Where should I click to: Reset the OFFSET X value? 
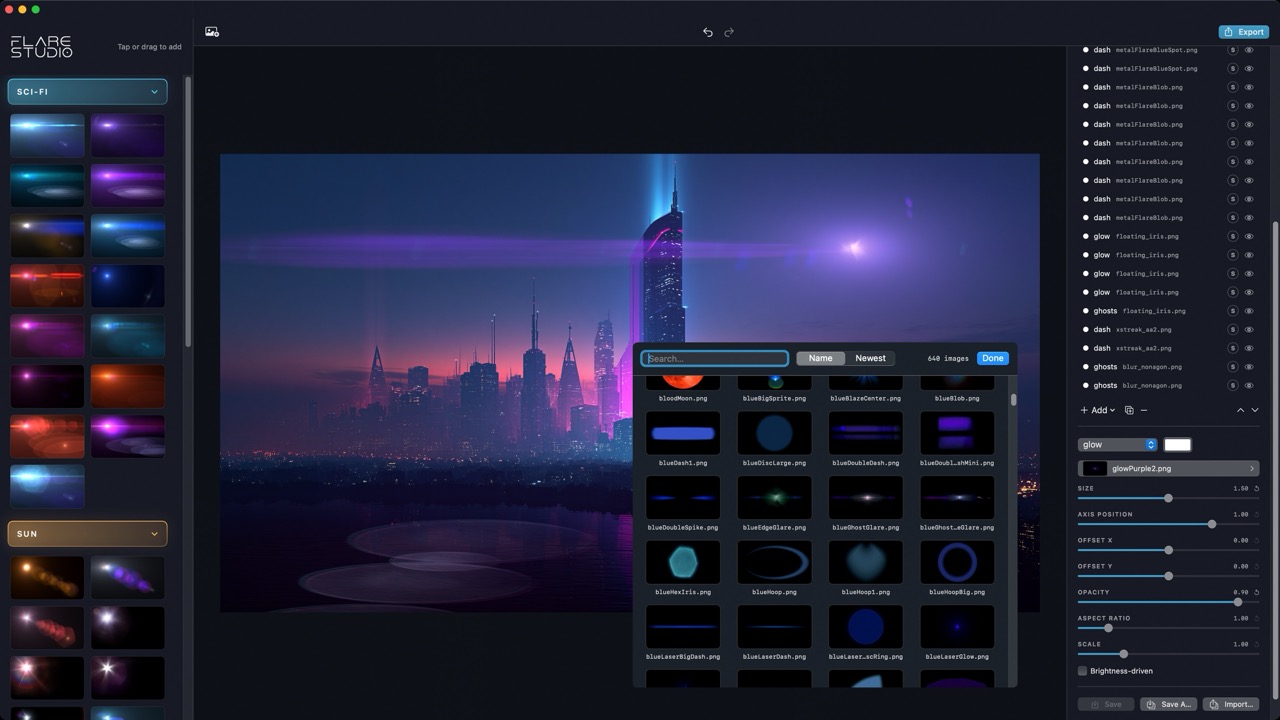(1256, 541)
